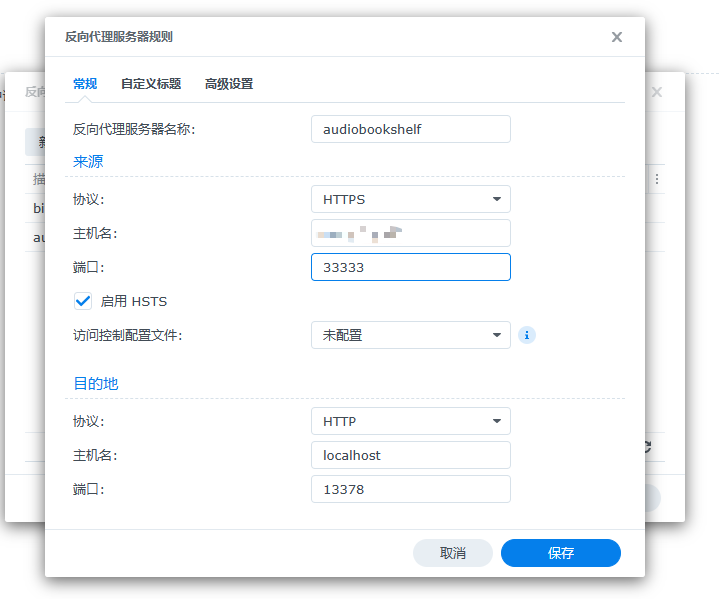Open the 高级设置 tab

pos(229,84)
